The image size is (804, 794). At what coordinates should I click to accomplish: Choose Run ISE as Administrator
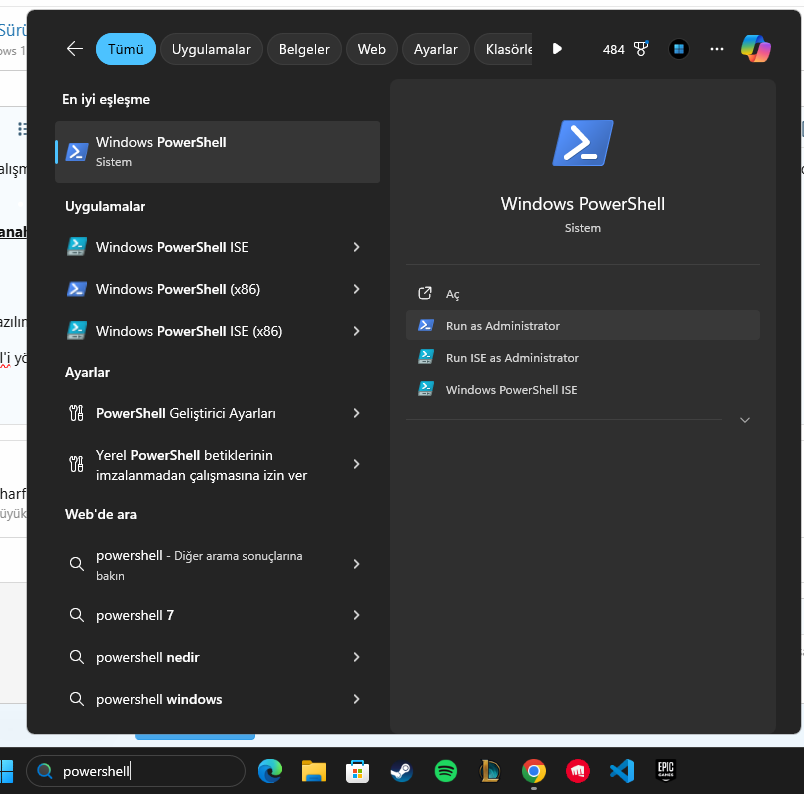pos(583,358)
